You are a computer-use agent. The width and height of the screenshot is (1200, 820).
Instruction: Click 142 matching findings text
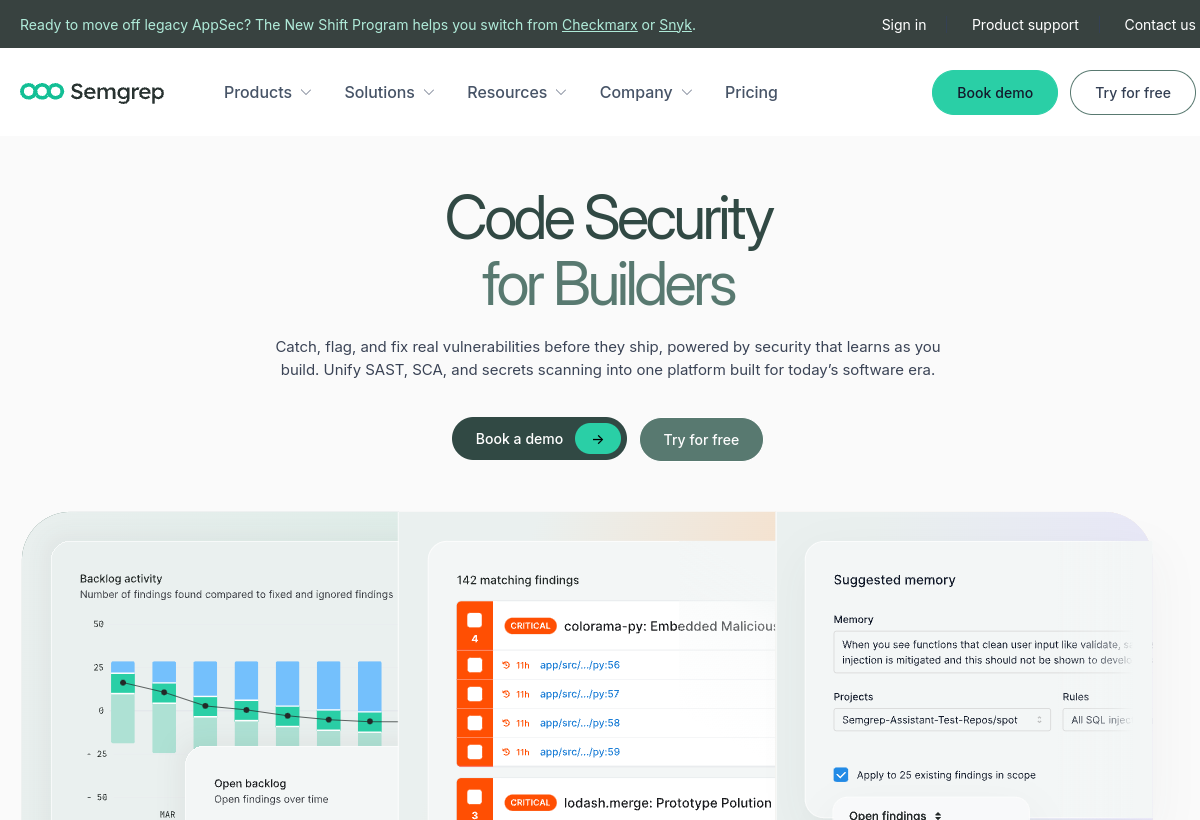(x=518, y=580)
